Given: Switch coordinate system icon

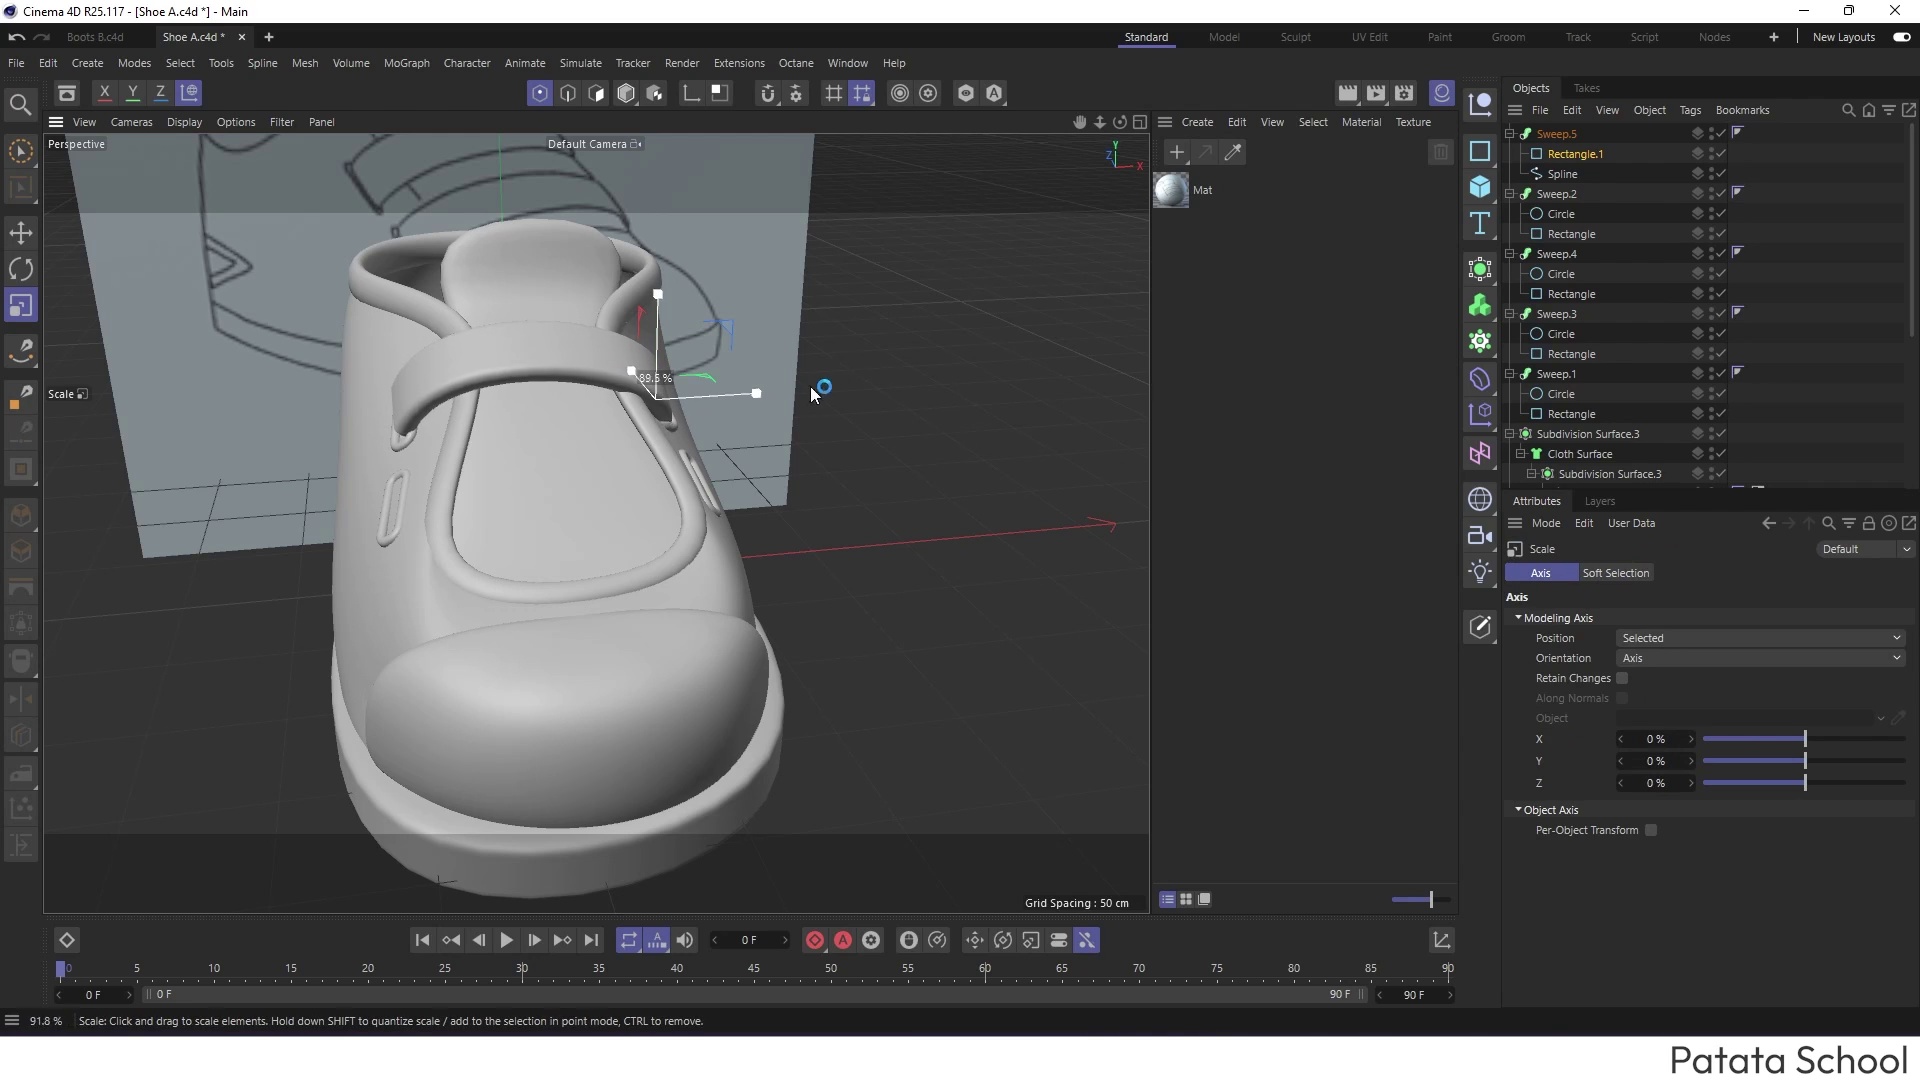Looking at the screenshot, I should click(189, 93).
